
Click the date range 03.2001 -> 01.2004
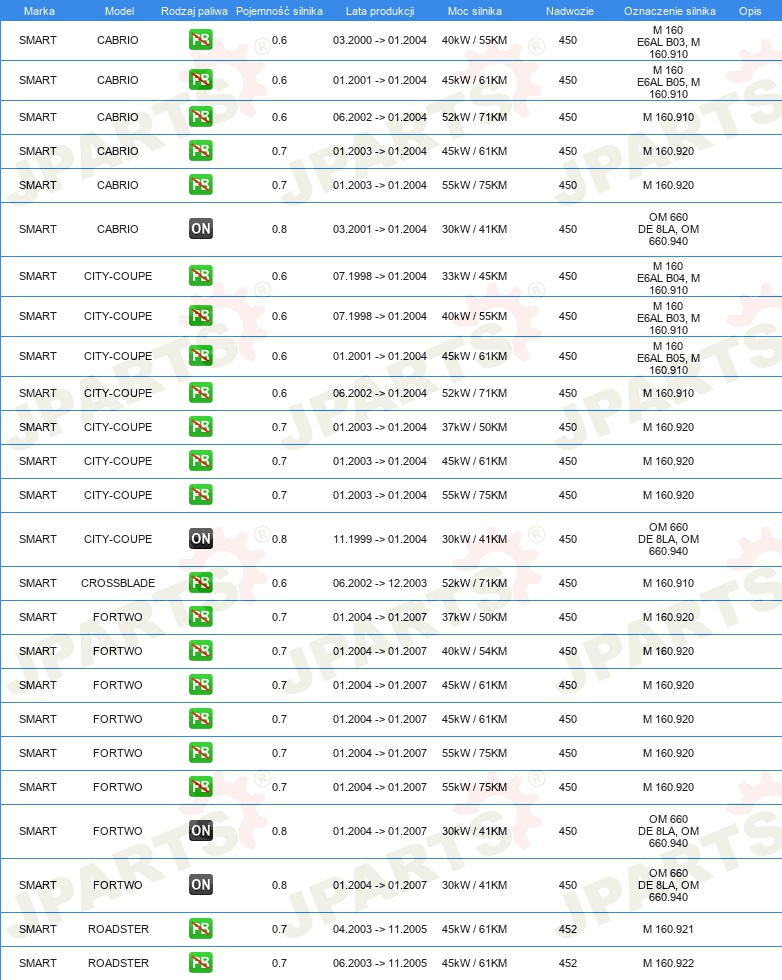380,229
